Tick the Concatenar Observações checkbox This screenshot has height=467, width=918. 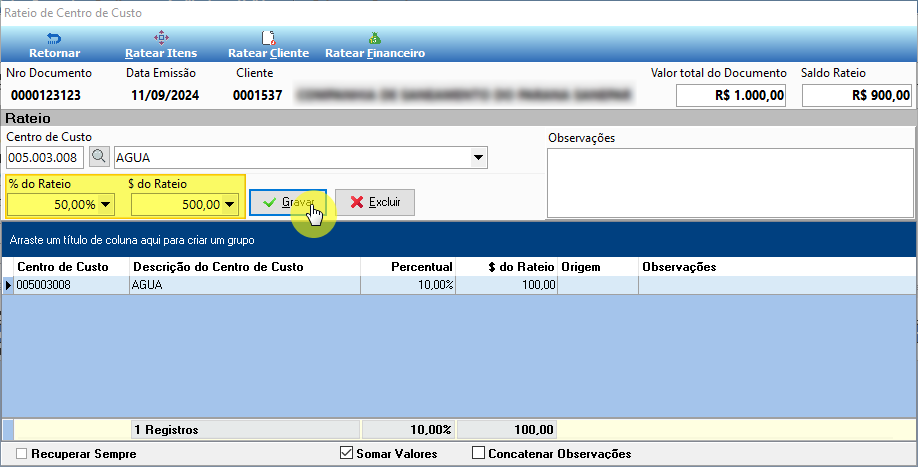[478, 453]
